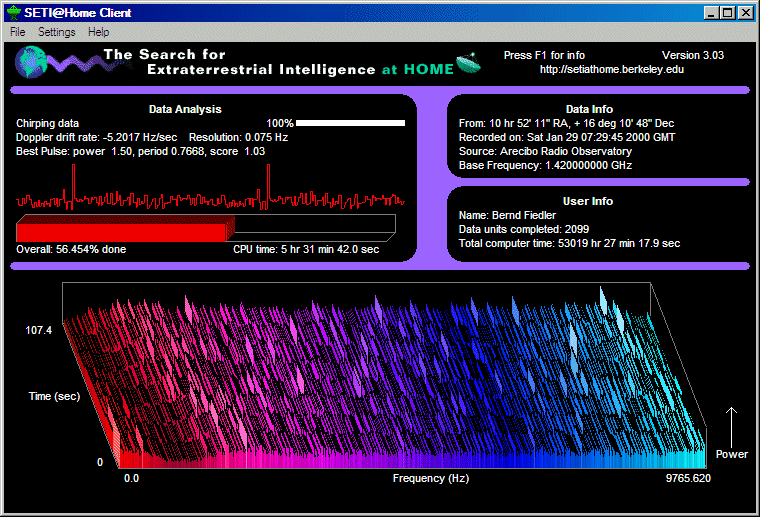Viewport: 760px width, 517px height.
Task: Click the '0.0' frequency axis value
Action: 131,479
